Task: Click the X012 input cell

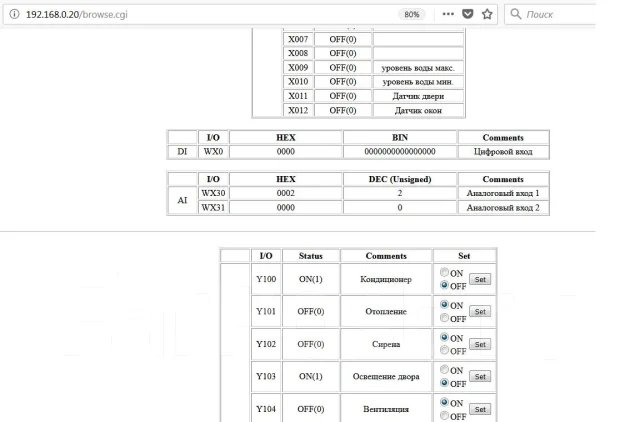Action: tap(298, 110)
